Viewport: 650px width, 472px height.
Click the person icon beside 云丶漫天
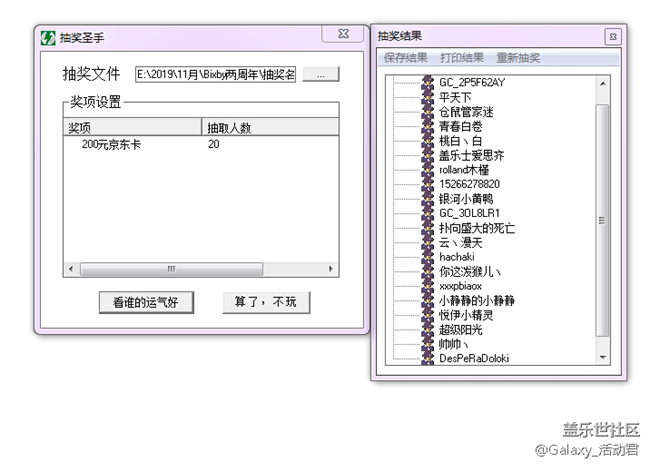coord(428,242)
